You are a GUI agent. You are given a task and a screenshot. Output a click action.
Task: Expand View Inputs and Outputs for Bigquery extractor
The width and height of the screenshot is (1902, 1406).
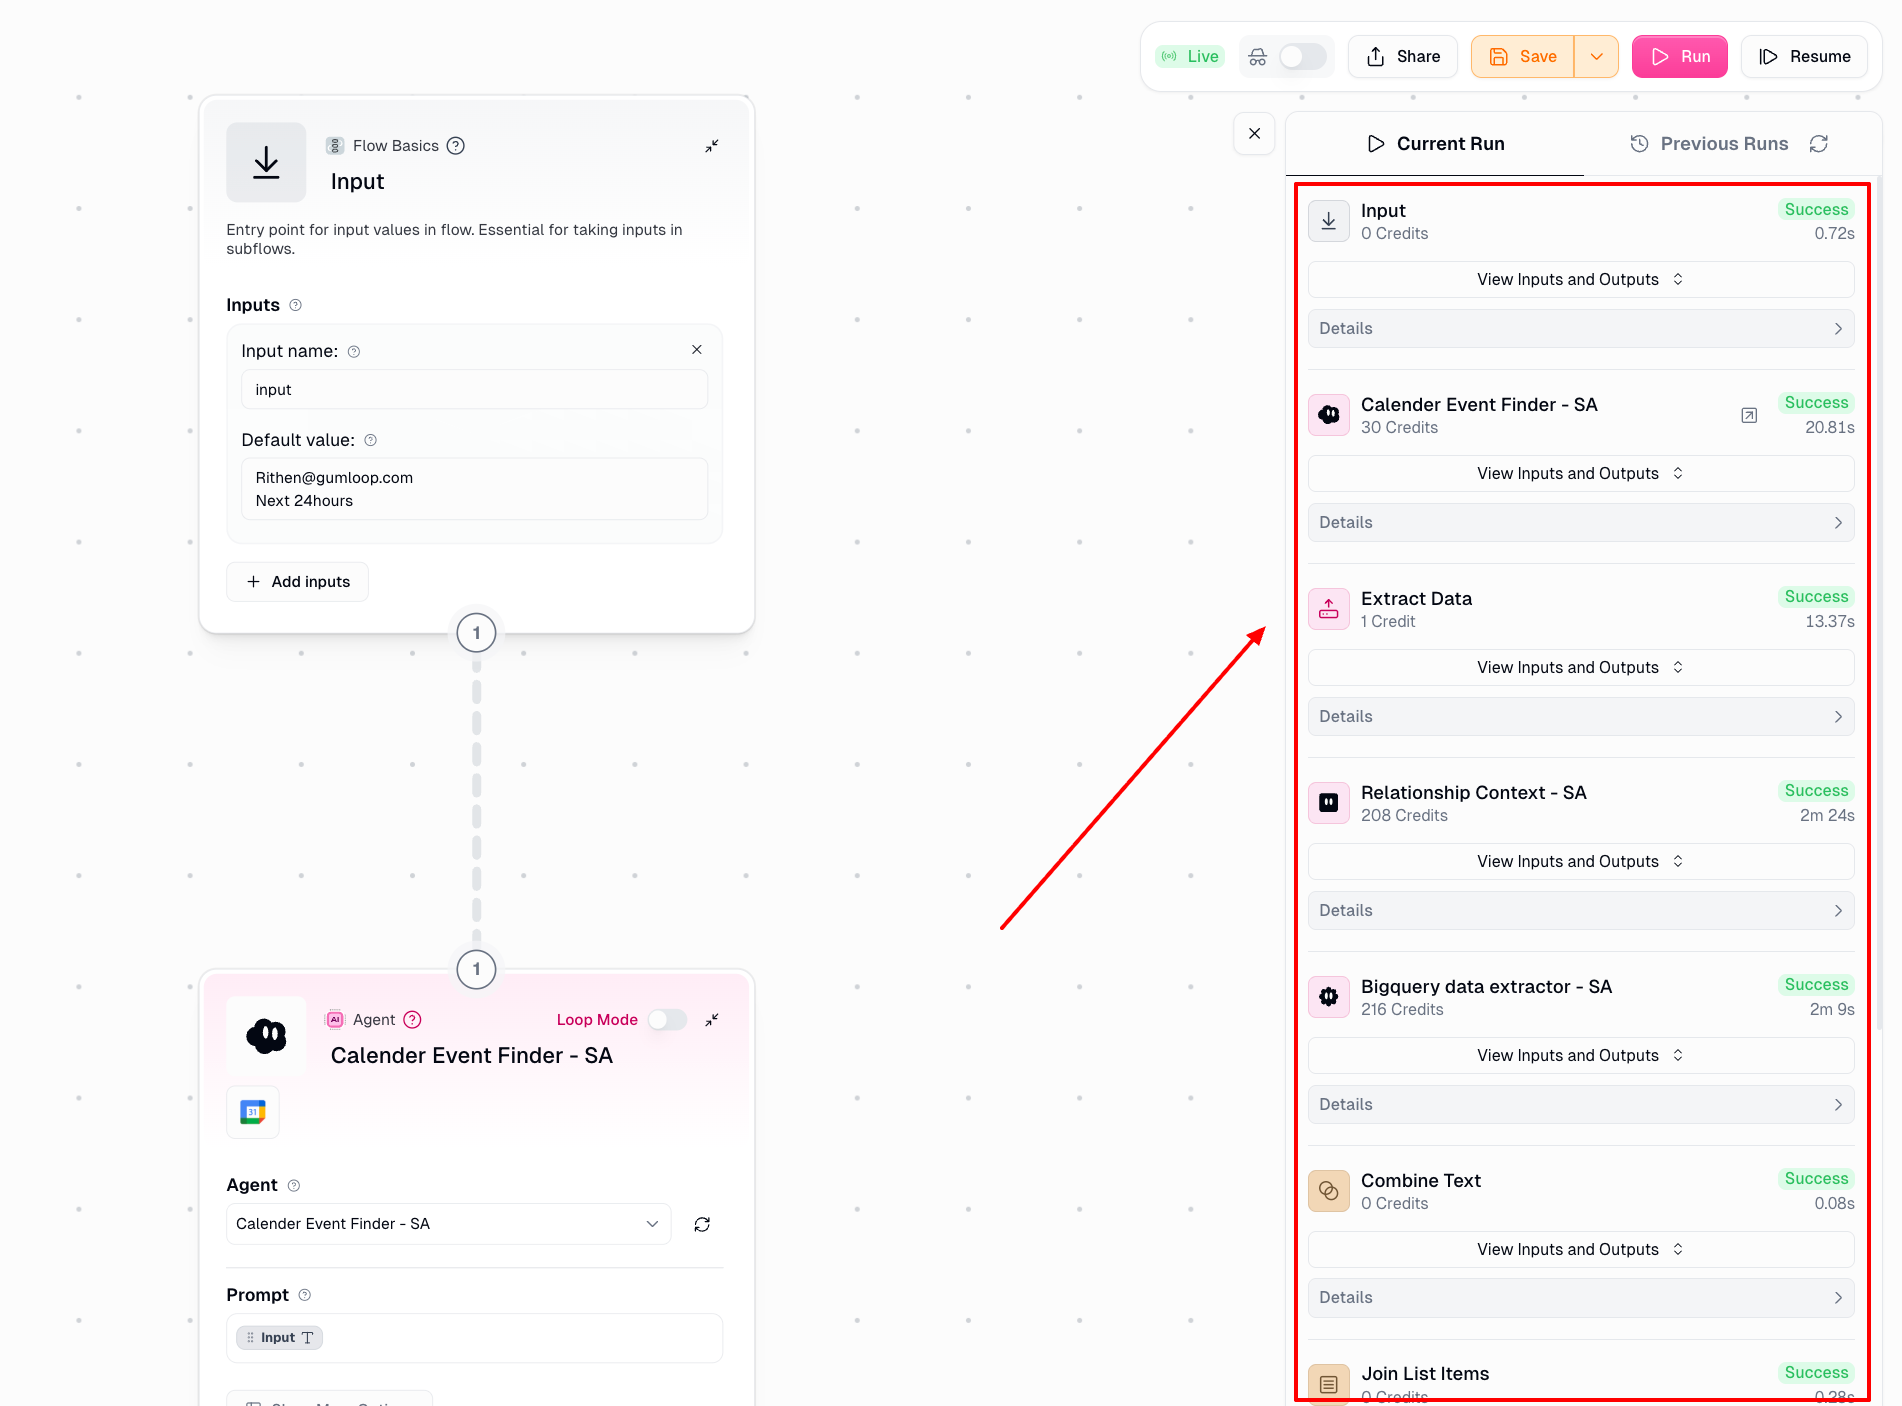(1581, 1056)
